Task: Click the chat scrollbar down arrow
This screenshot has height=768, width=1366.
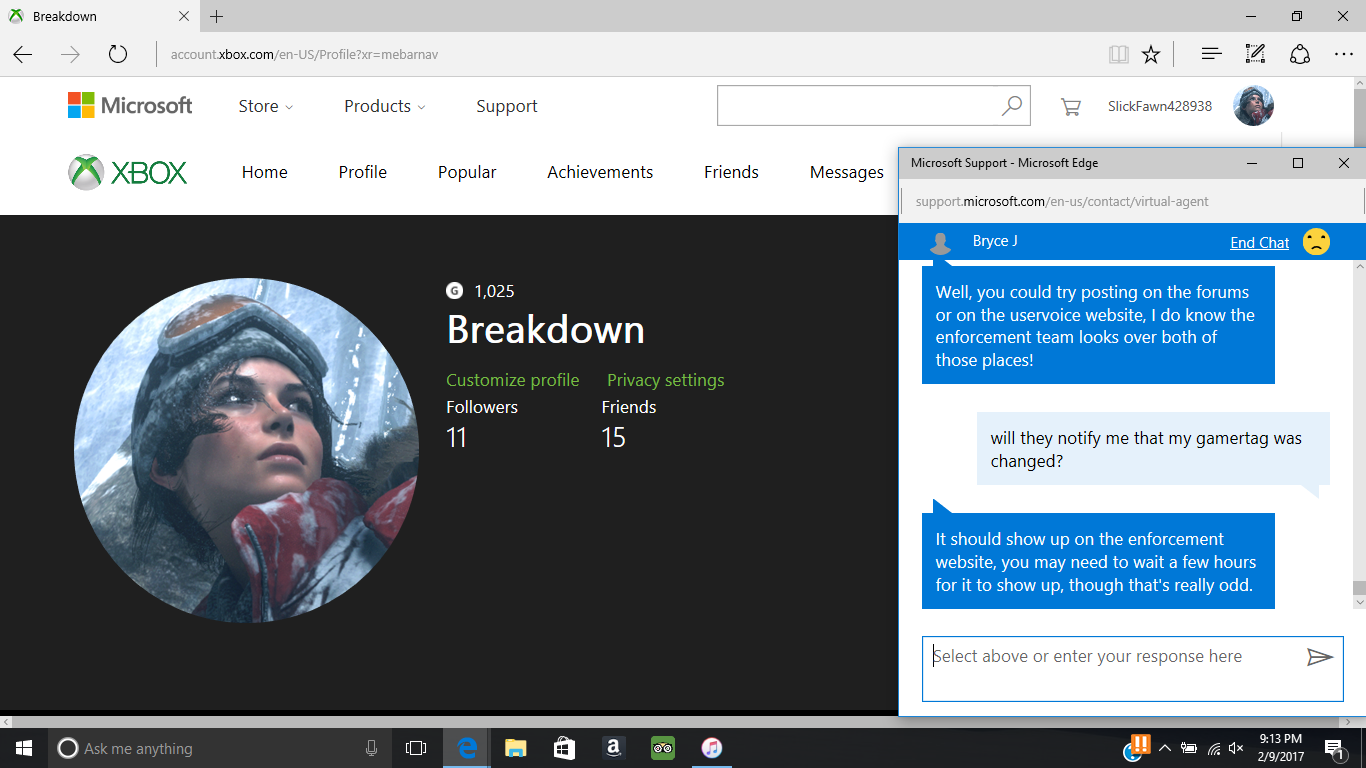Action: 1359,602
